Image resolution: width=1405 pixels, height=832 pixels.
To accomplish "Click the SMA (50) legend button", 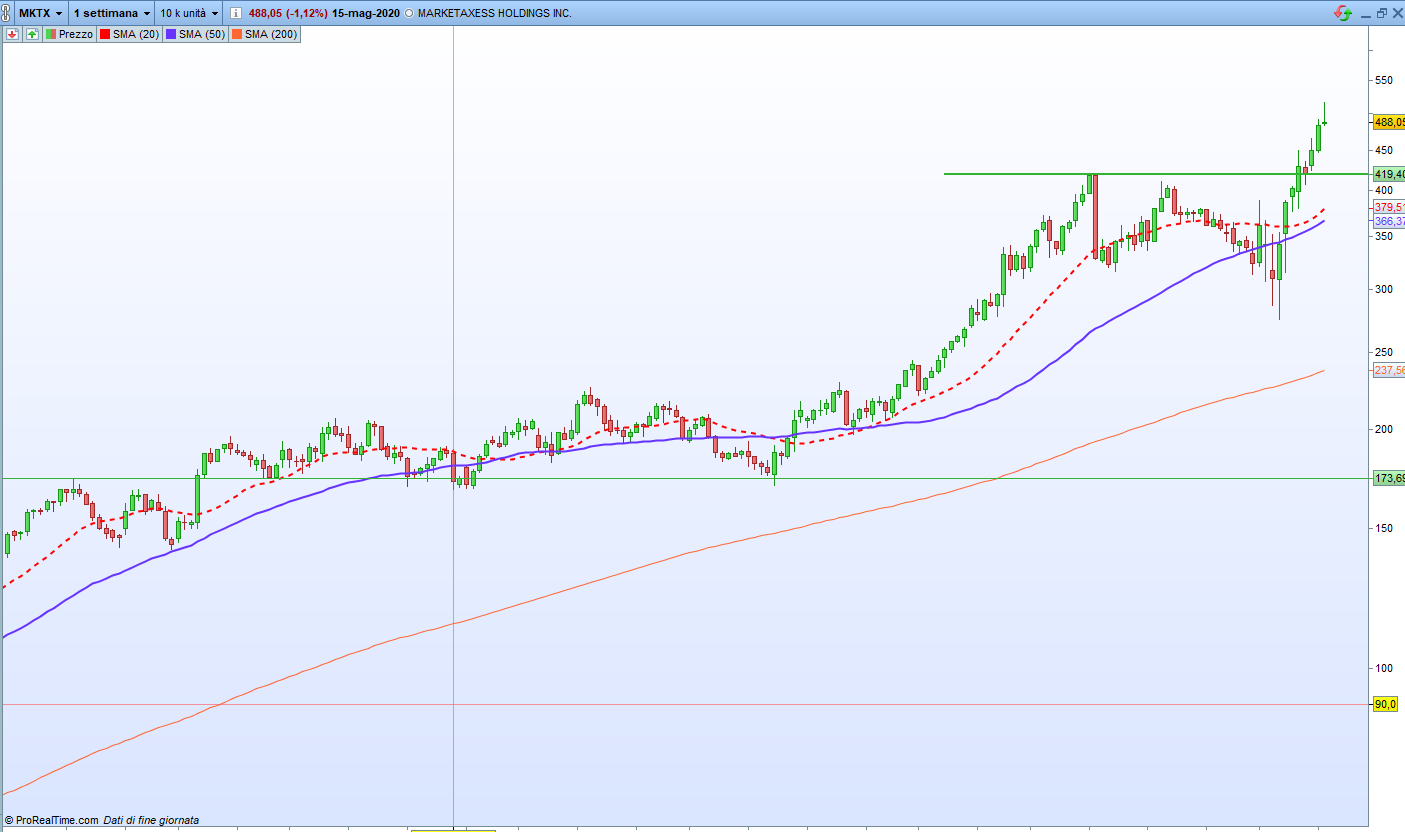I will coord(195,34).
